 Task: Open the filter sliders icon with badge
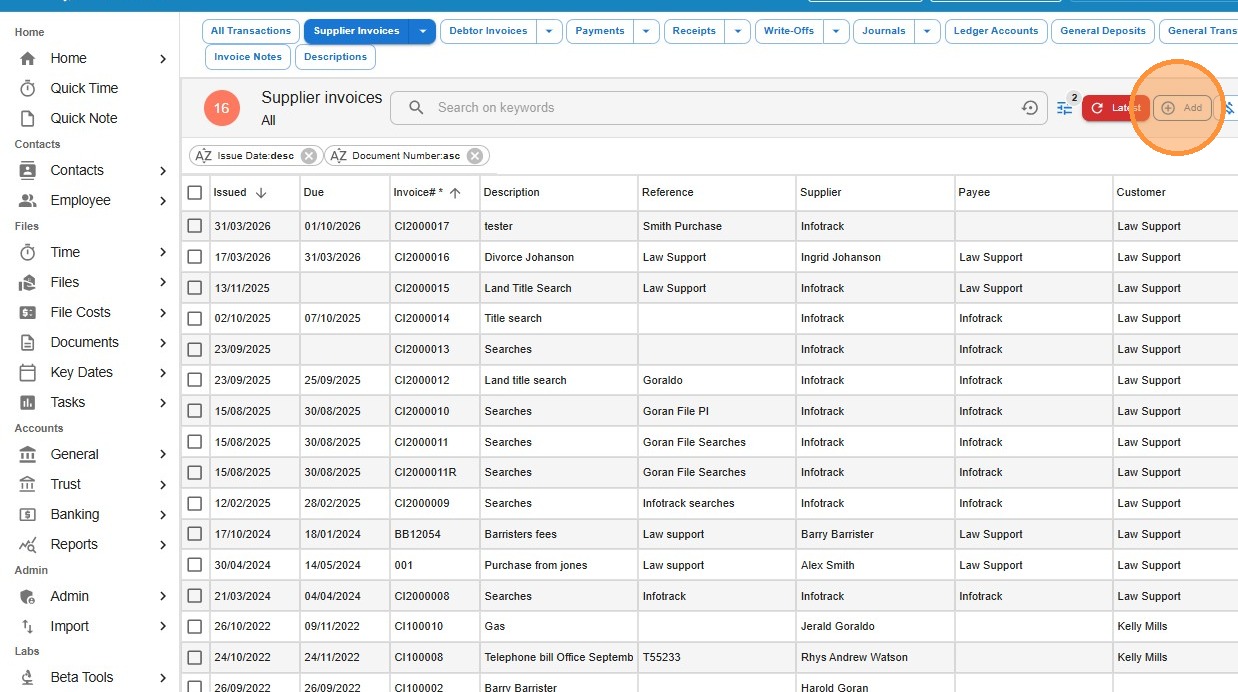1065,108
